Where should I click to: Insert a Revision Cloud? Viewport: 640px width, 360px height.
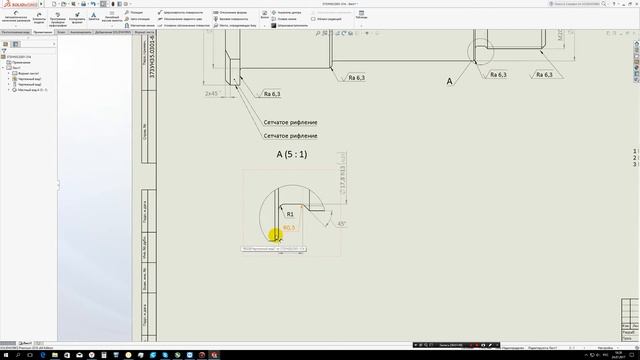pyautogui.click(x=326, y=19)
